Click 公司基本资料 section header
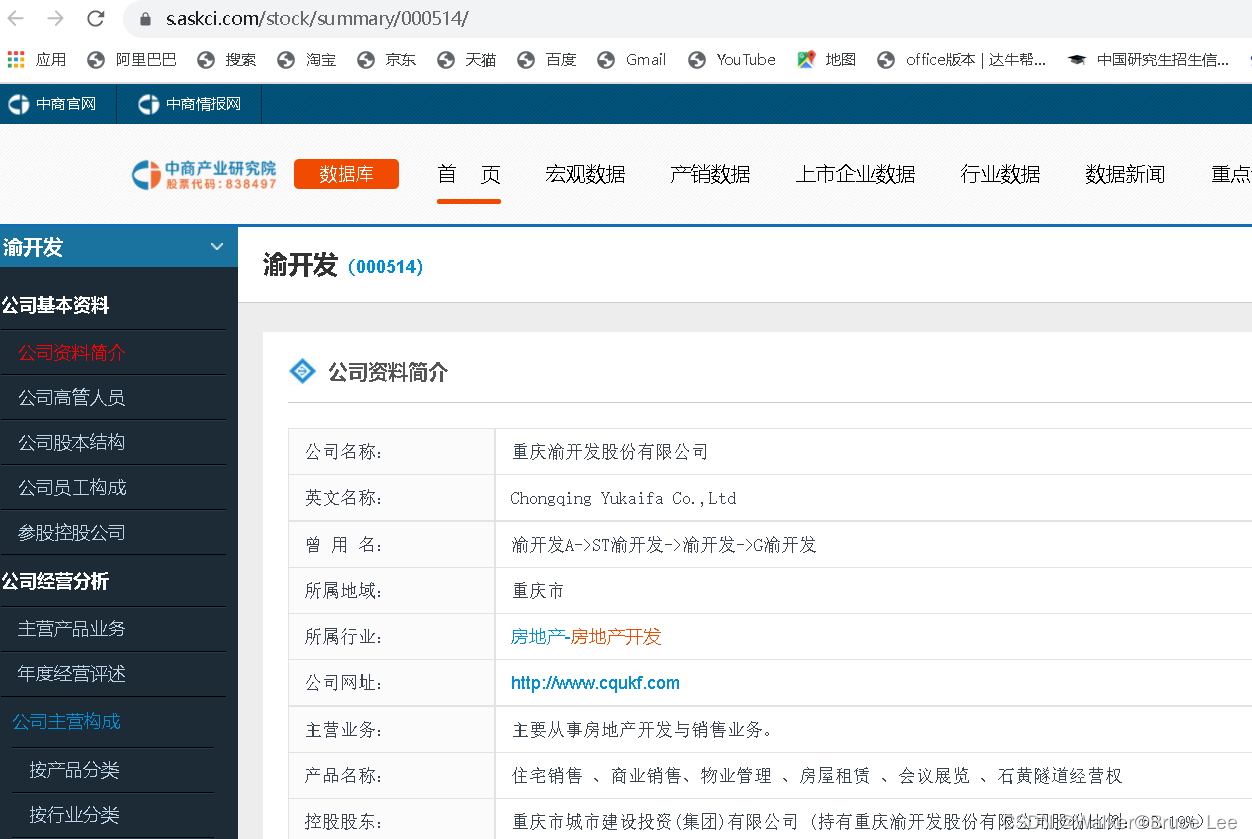Viewport: 1252px width, 839px height. [x=56, y=306]
